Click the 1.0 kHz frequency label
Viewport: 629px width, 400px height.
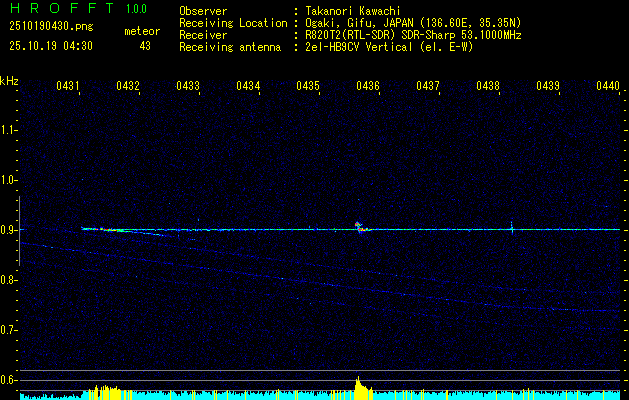click(7, 180)
